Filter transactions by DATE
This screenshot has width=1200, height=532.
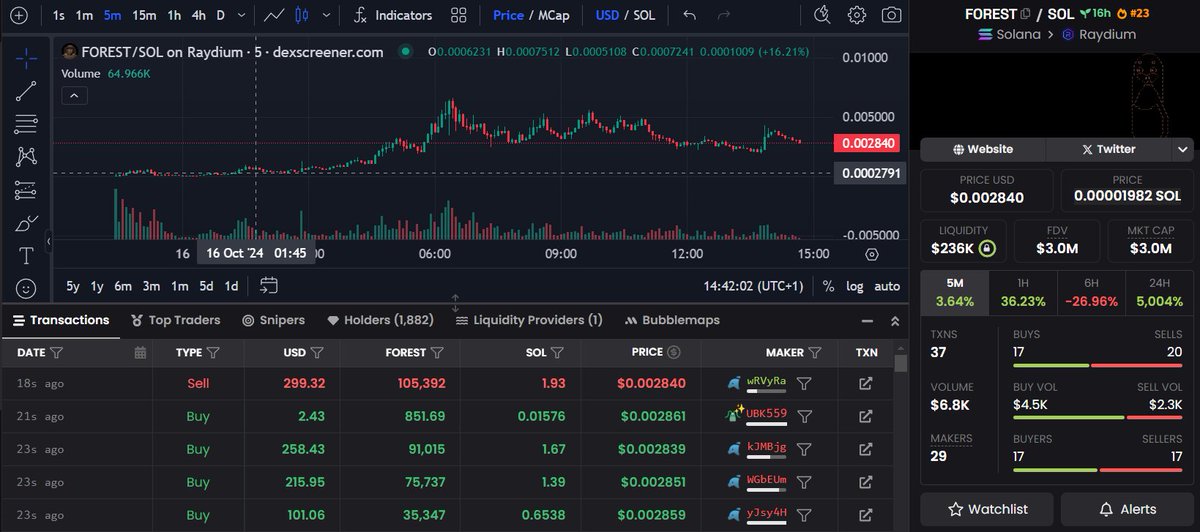pyautogui.click(x=57, y=352)
